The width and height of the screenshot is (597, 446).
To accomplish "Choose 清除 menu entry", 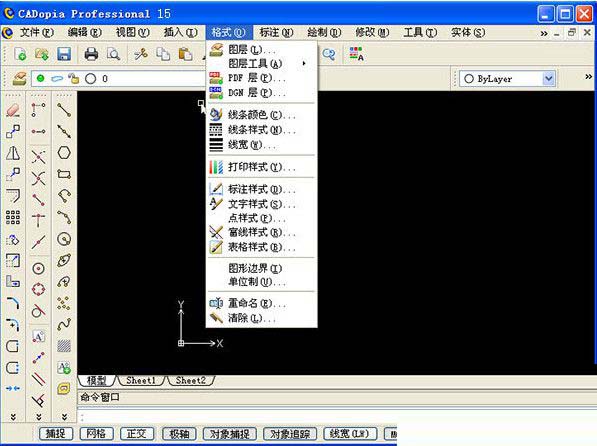I will 262,318.
